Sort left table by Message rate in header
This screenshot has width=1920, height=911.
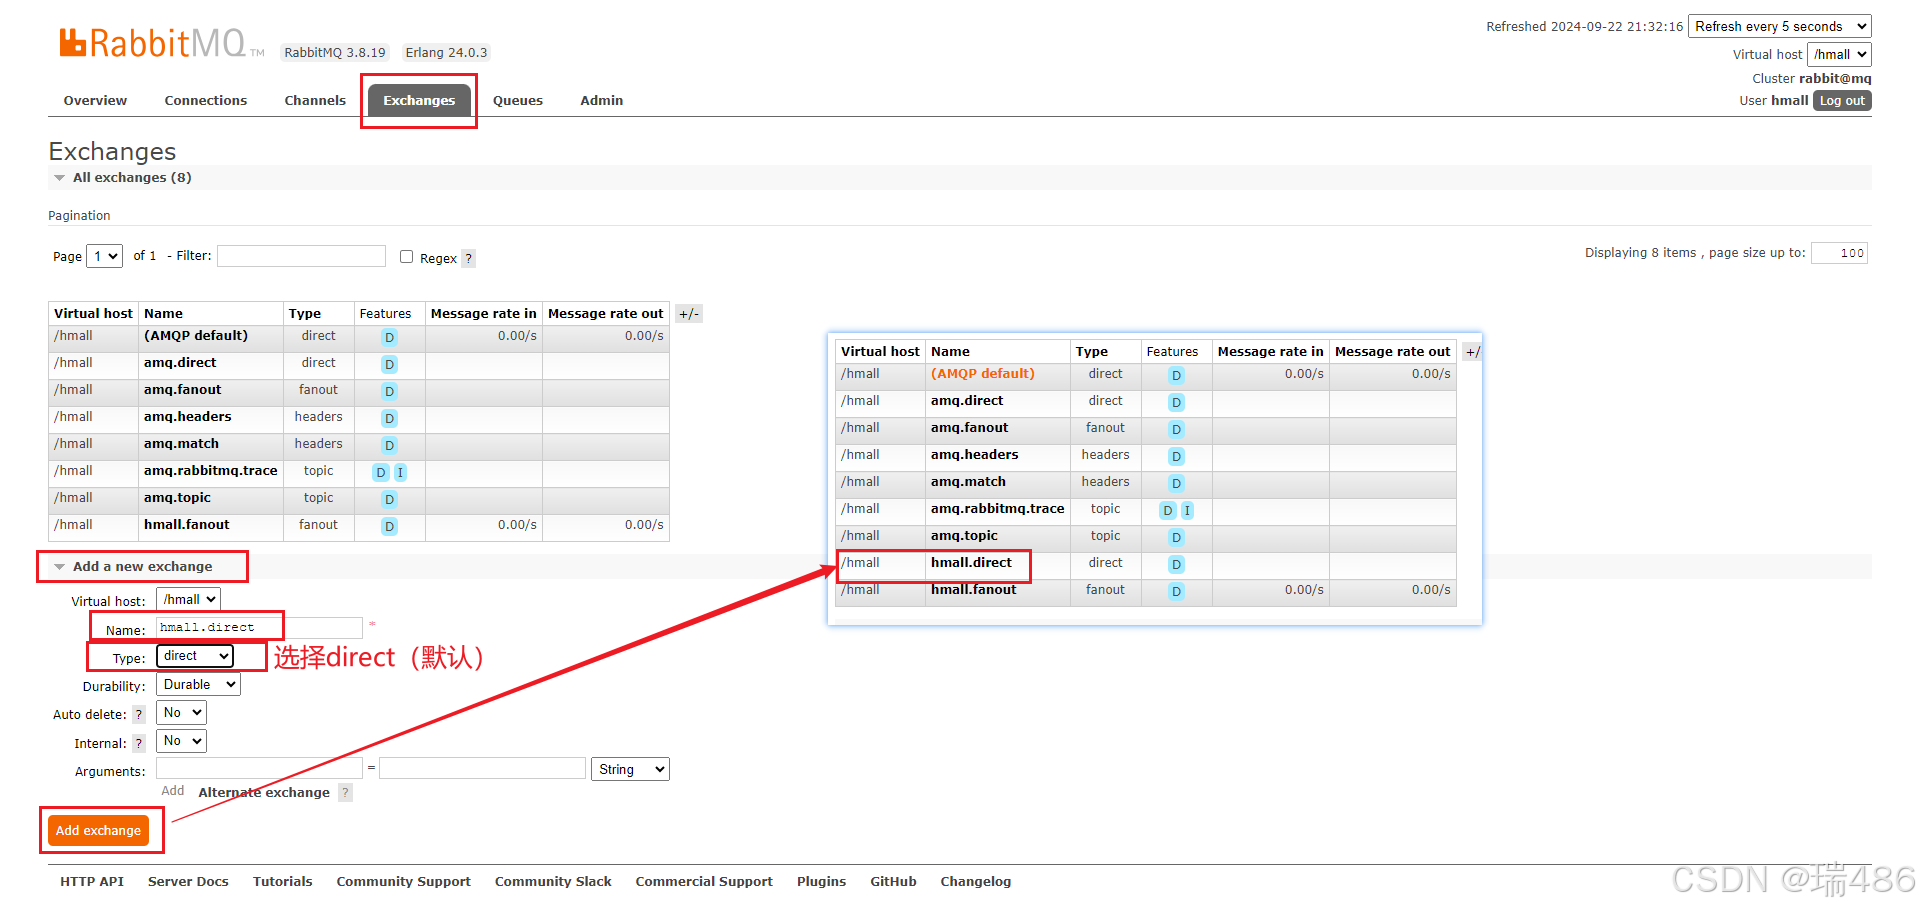(x=483, y=314)
